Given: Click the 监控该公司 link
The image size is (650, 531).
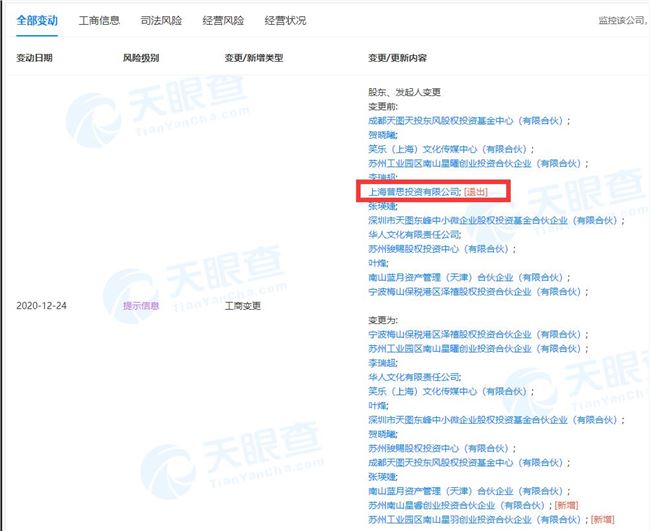Looking at the screenshot, I should (x=623, y=20).
